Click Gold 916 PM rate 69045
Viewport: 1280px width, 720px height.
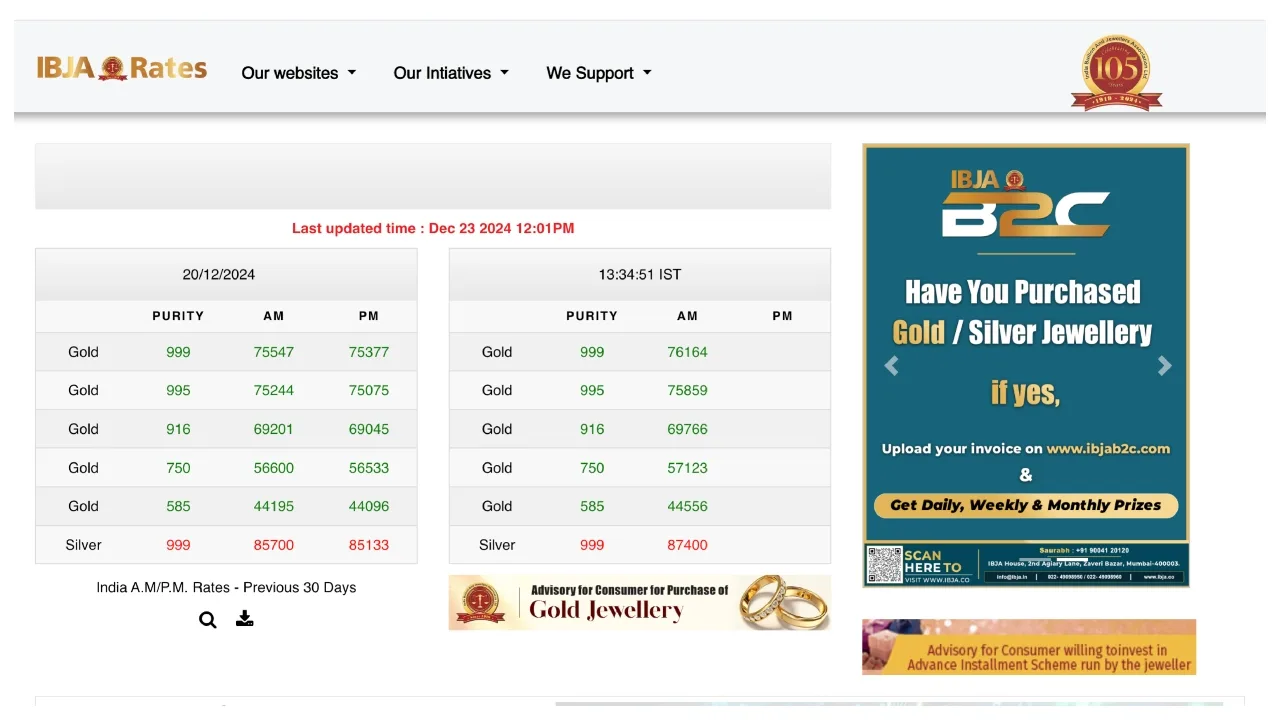(369, 429)
